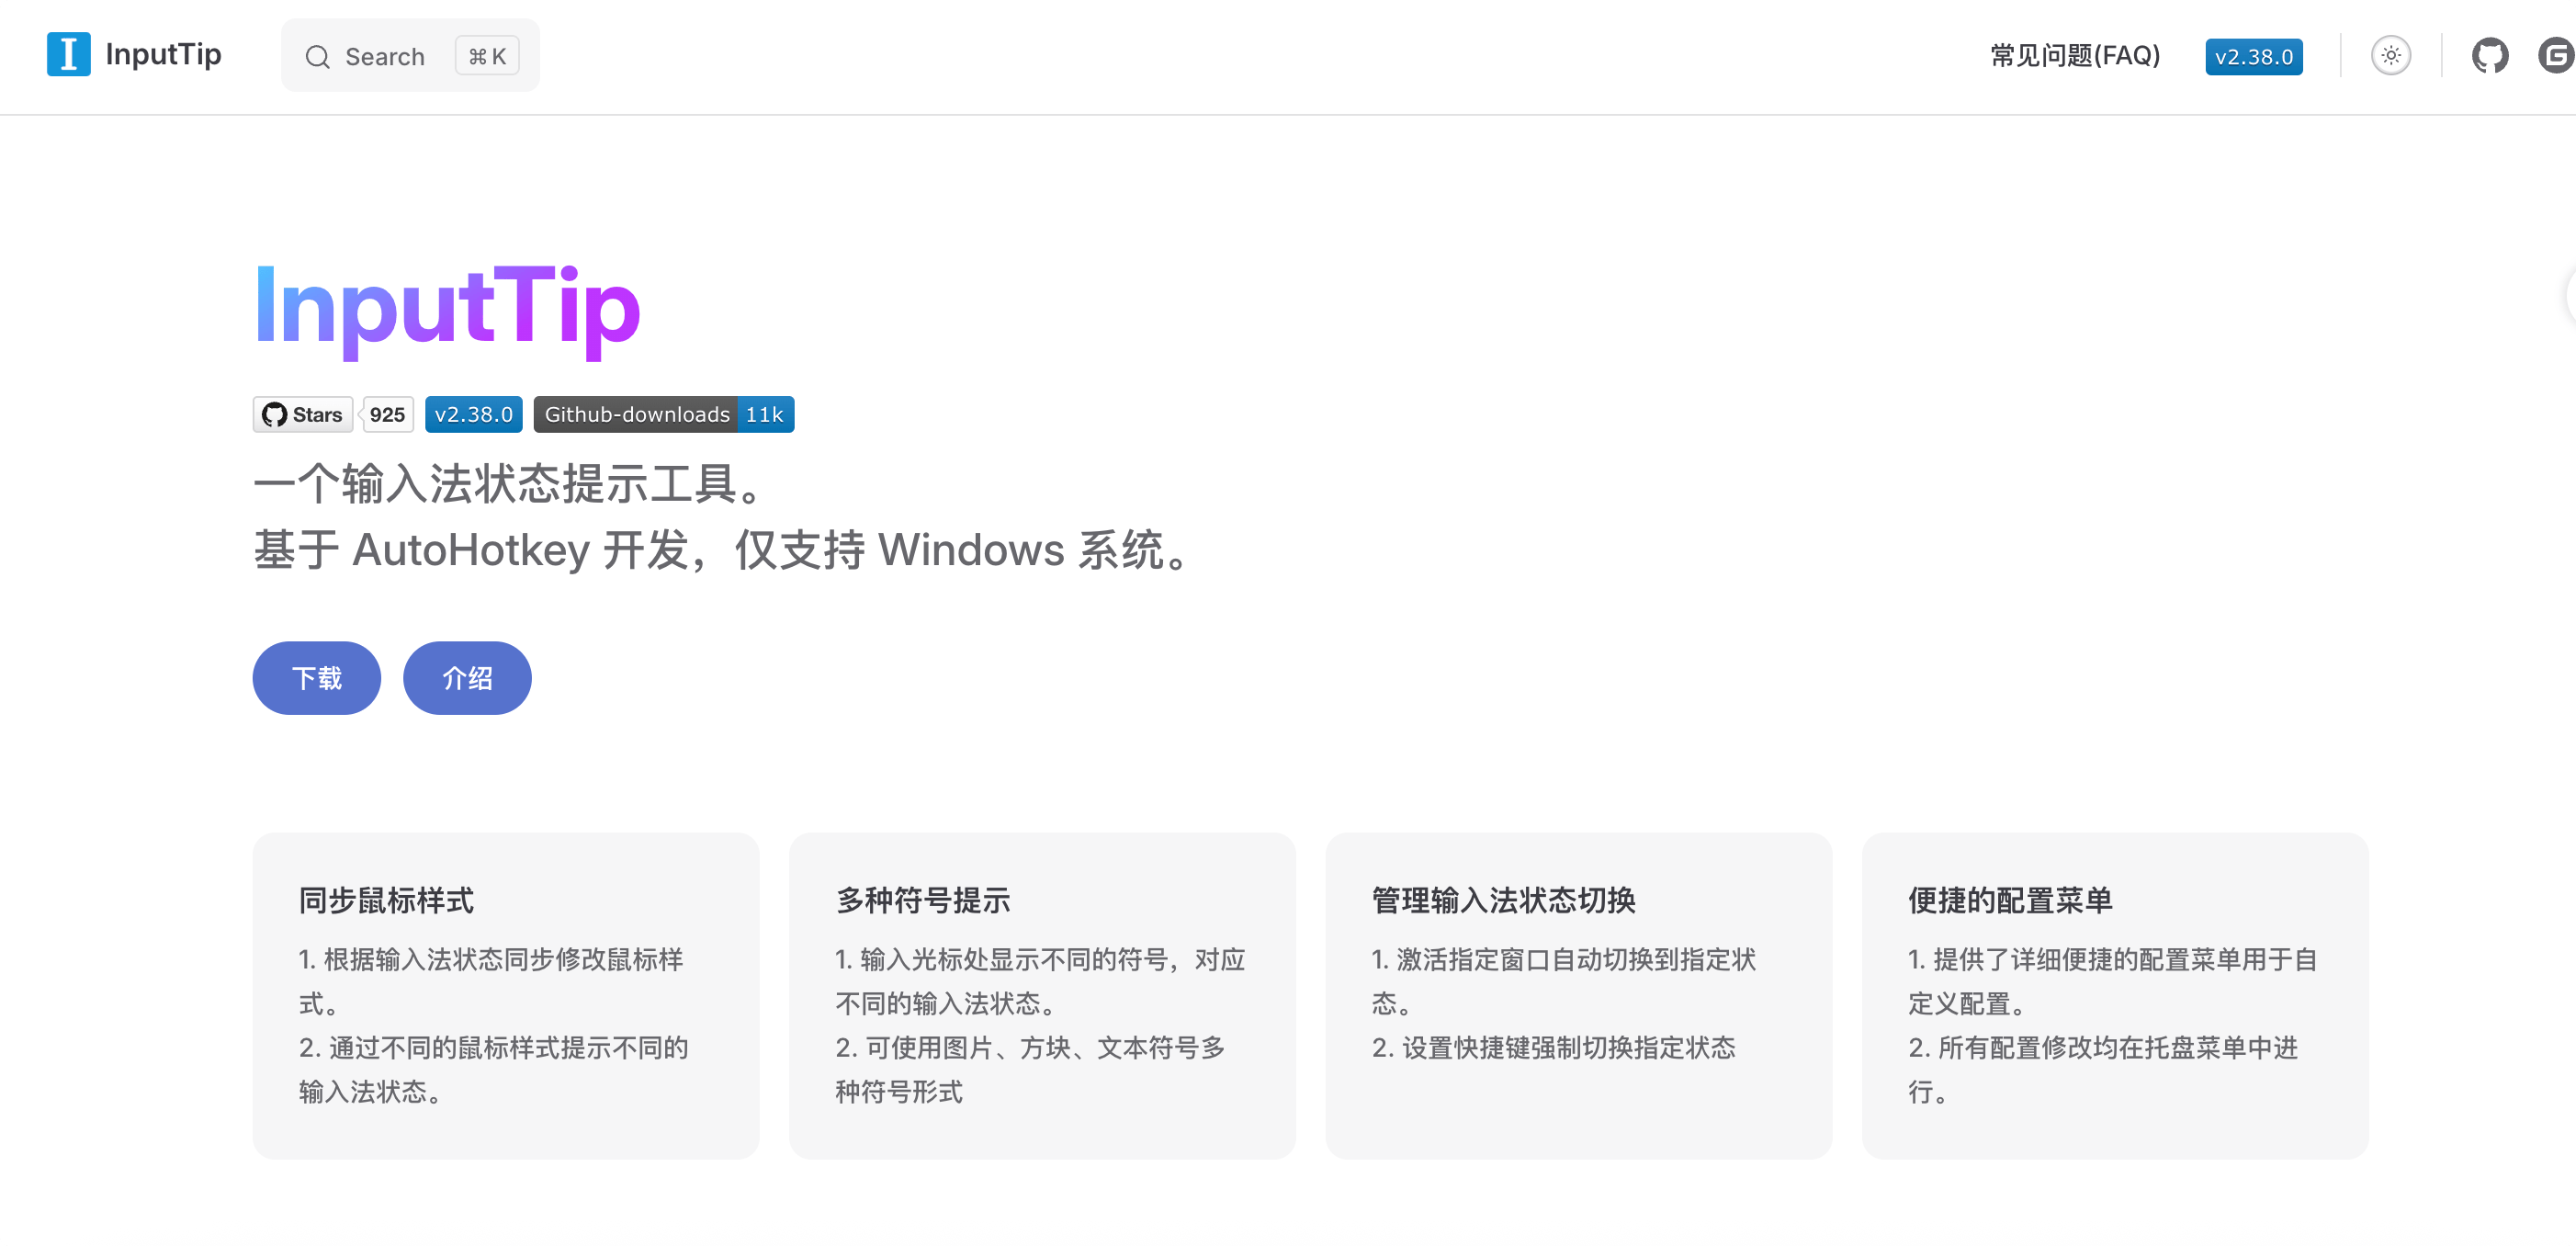This screenshot has width=2576, height=1246.
Task: Open the Gitee icon link
Action: [x=2556, y=55]
